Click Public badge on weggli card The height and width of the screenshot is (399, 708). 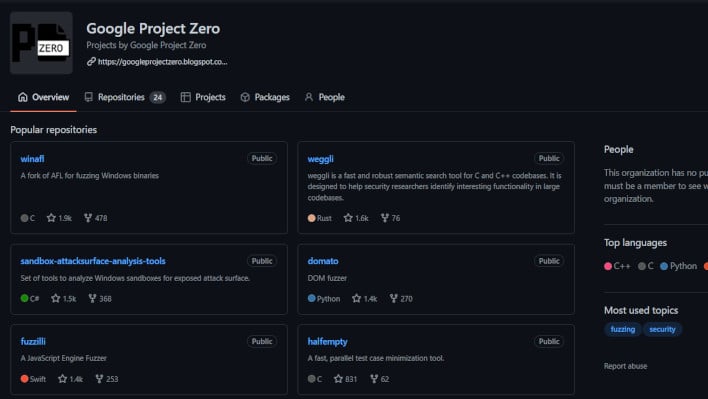549,158
